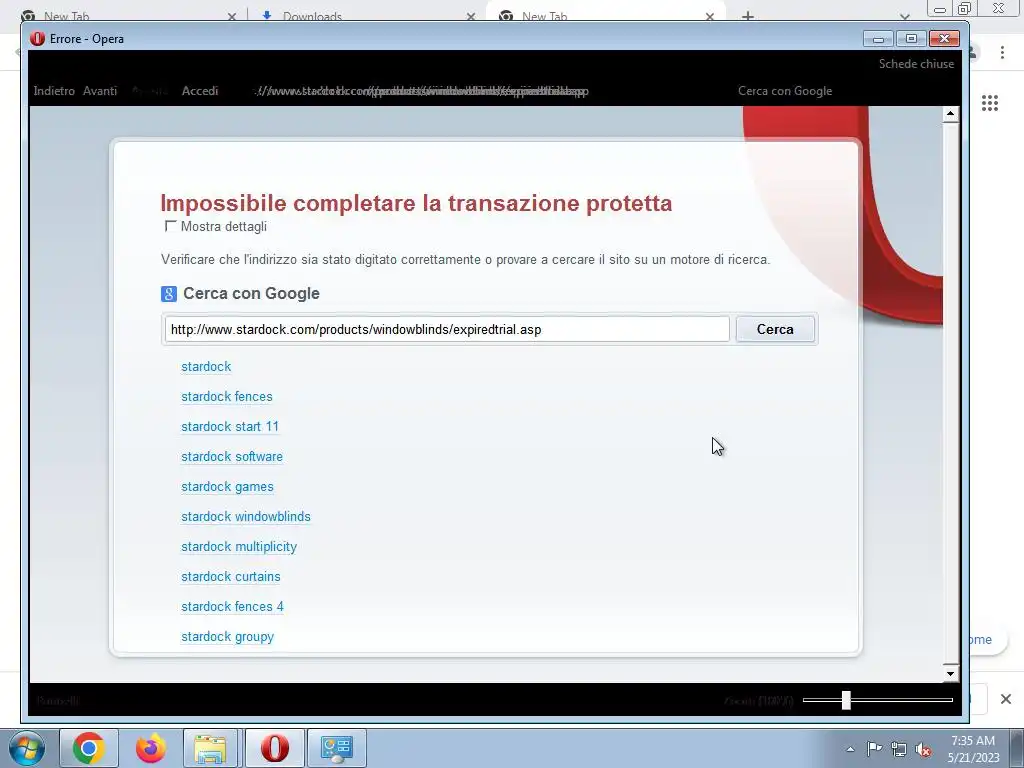
Task: Maximize the Opera window
Action: pos(911,39)
